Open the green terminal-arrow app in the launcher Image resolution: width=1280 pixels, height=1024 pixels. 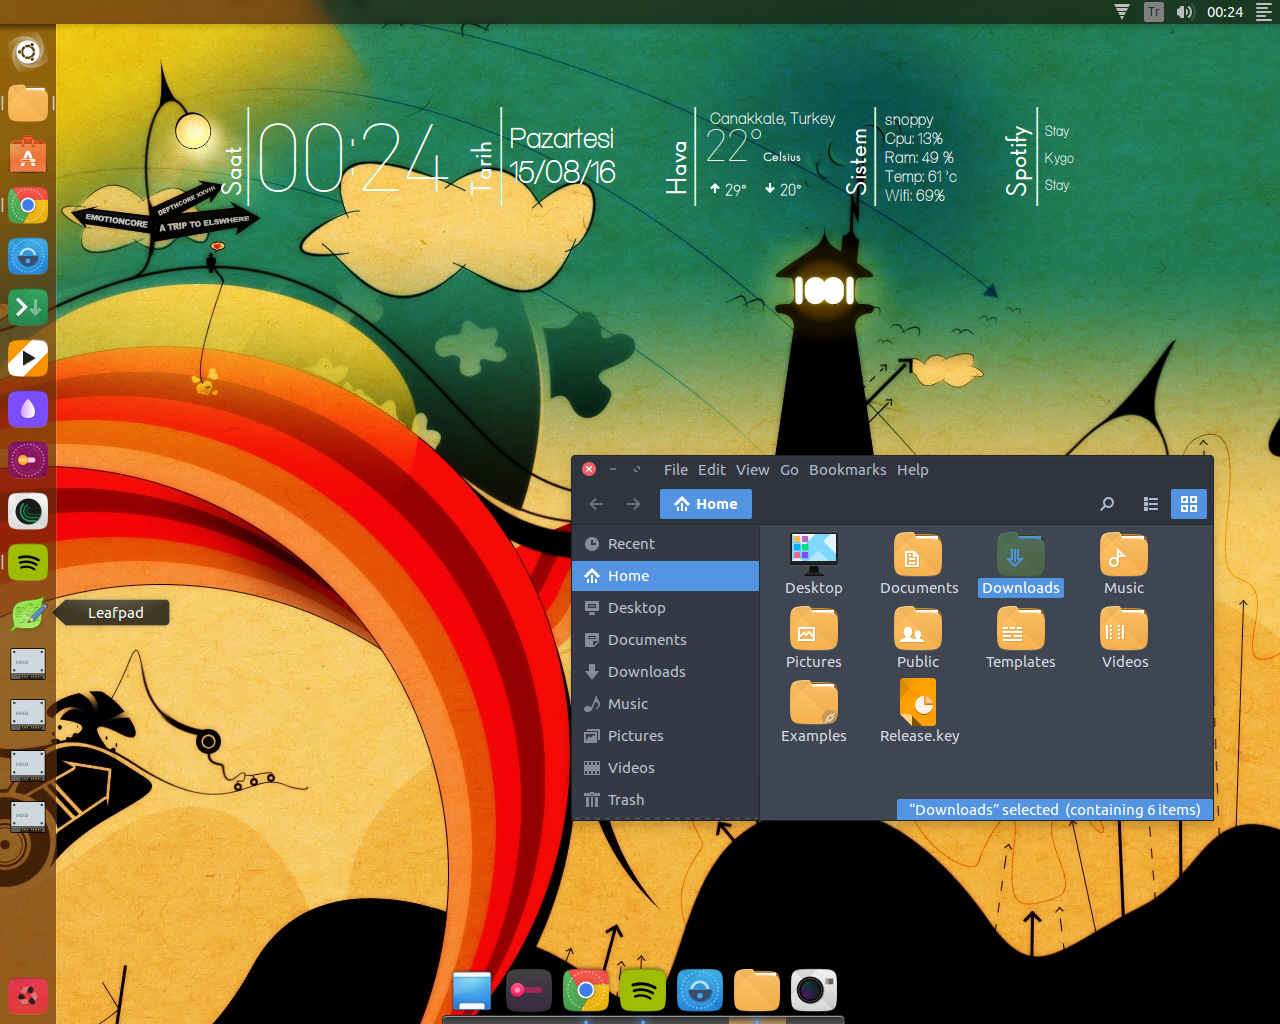tap(28, 307)
